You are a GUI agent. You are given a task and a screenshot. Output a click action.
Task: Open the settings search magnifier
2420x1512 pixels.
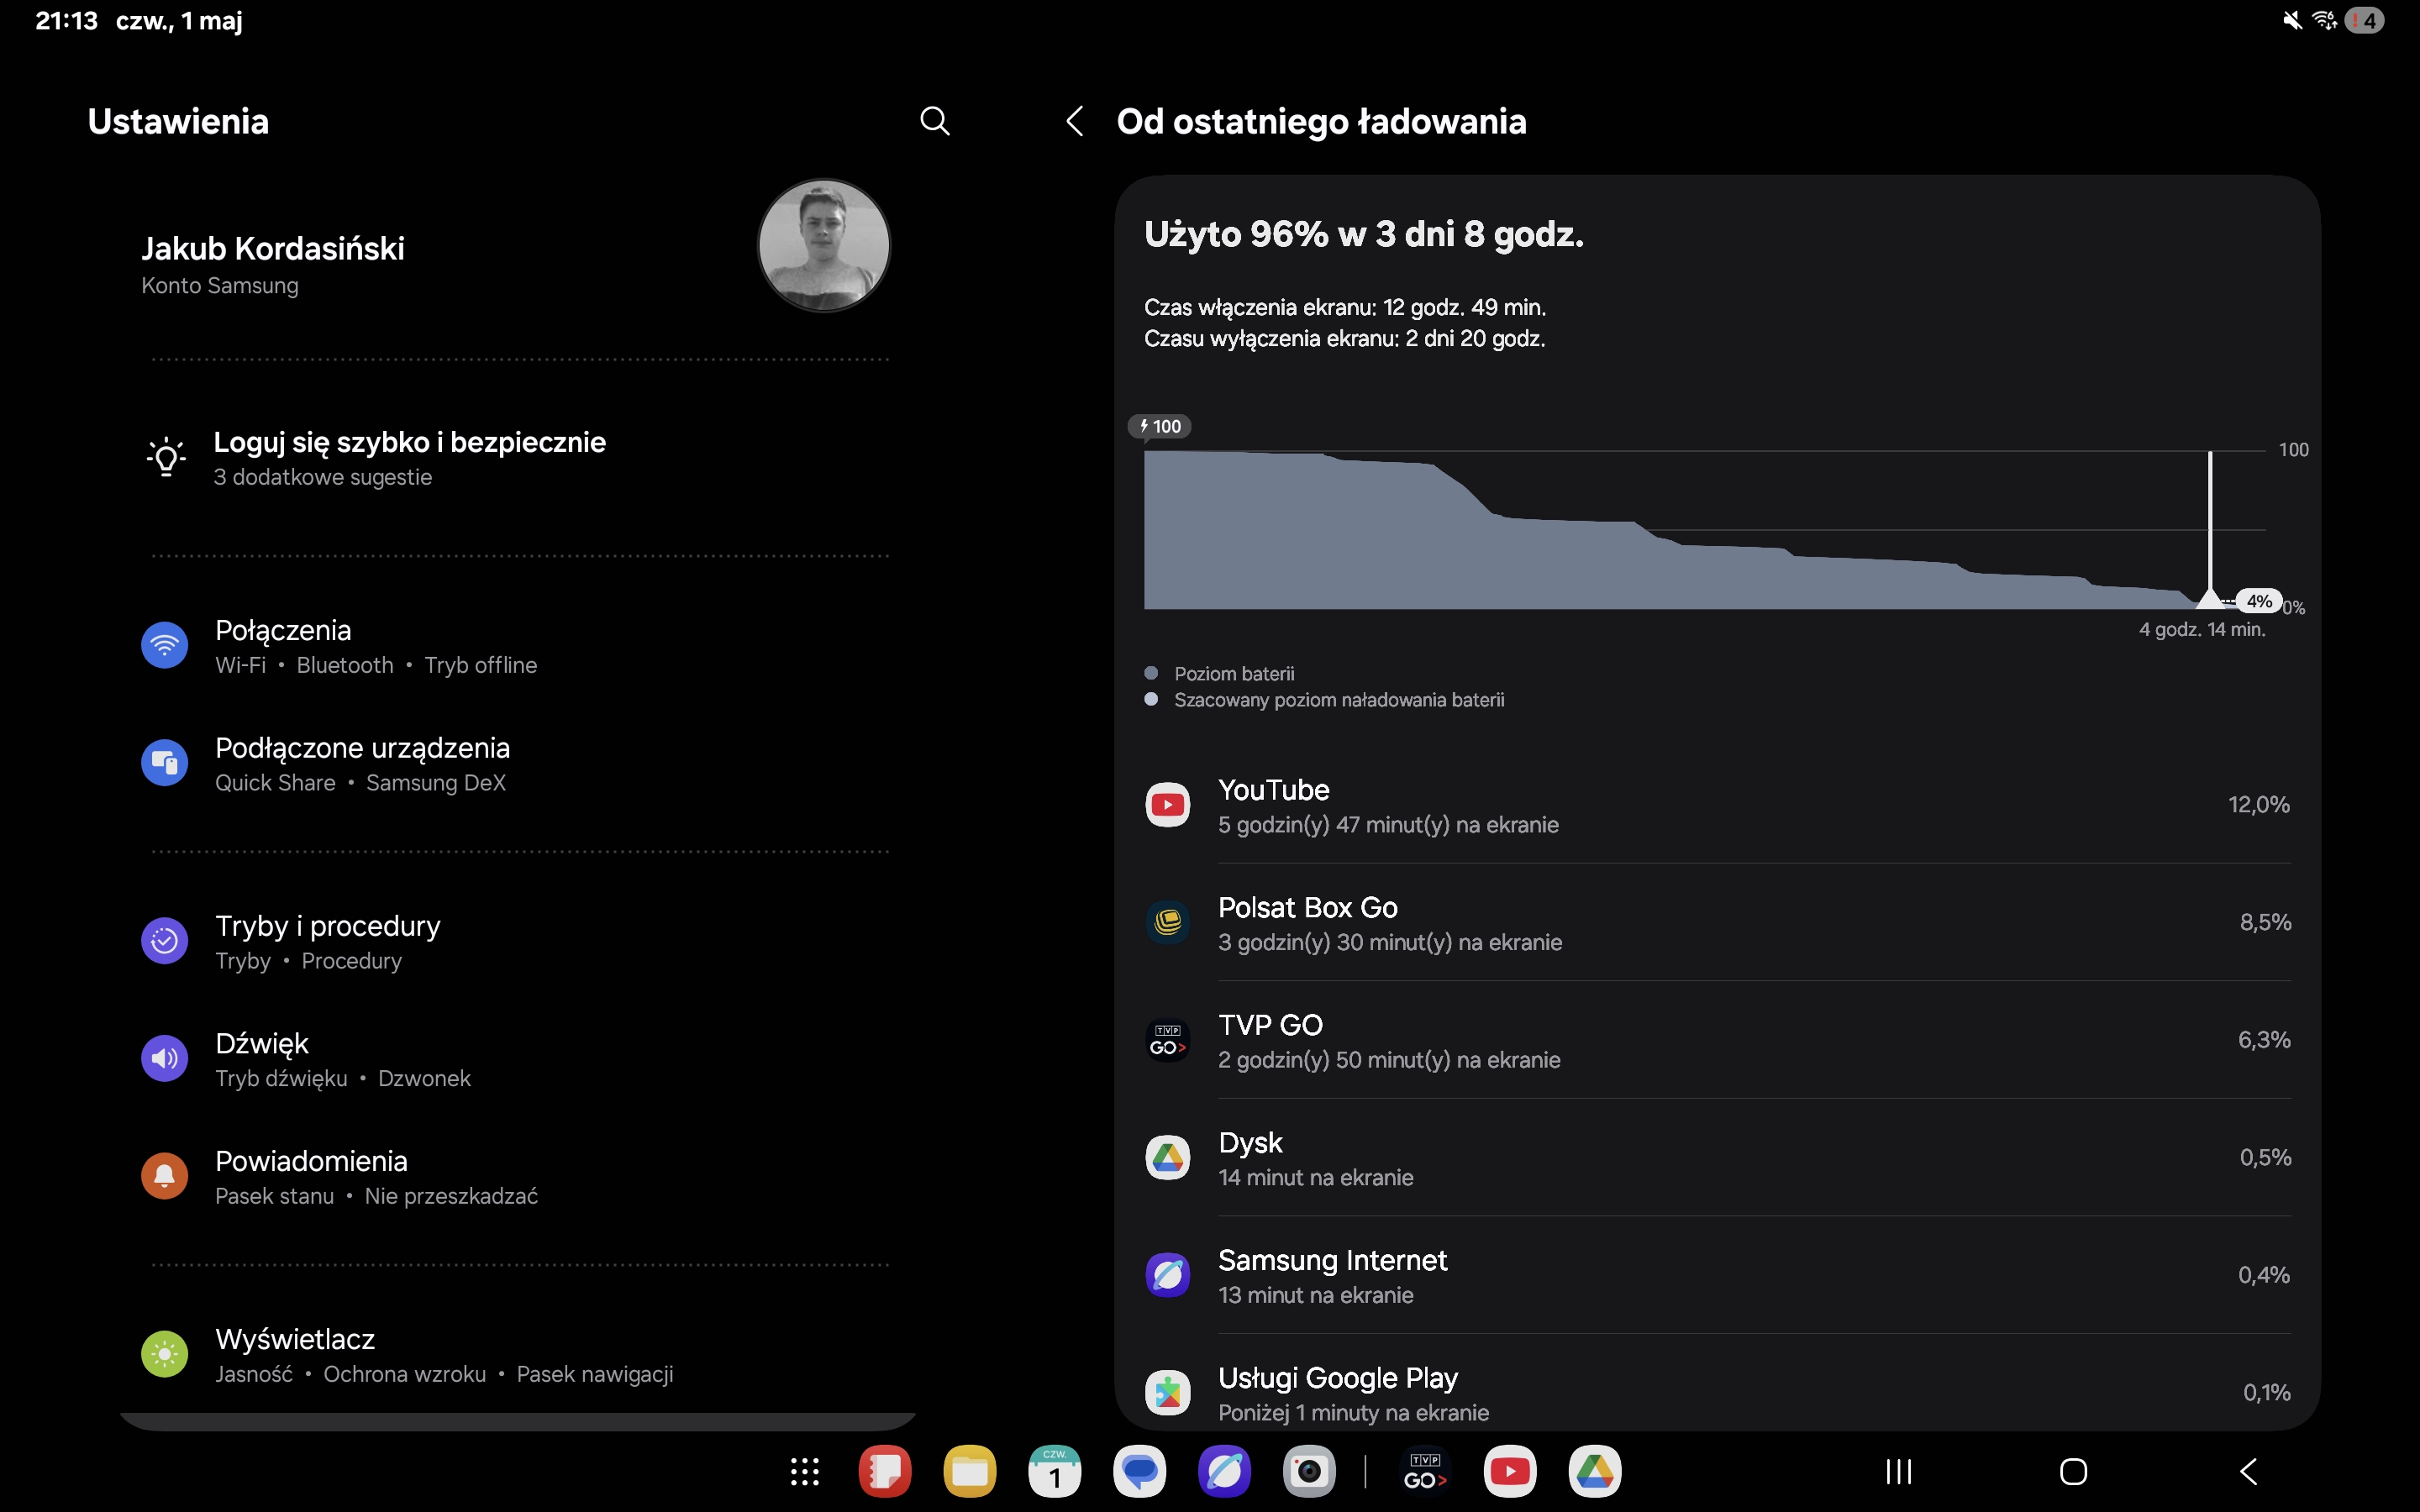pyautogui.click(x=934, y=121)
